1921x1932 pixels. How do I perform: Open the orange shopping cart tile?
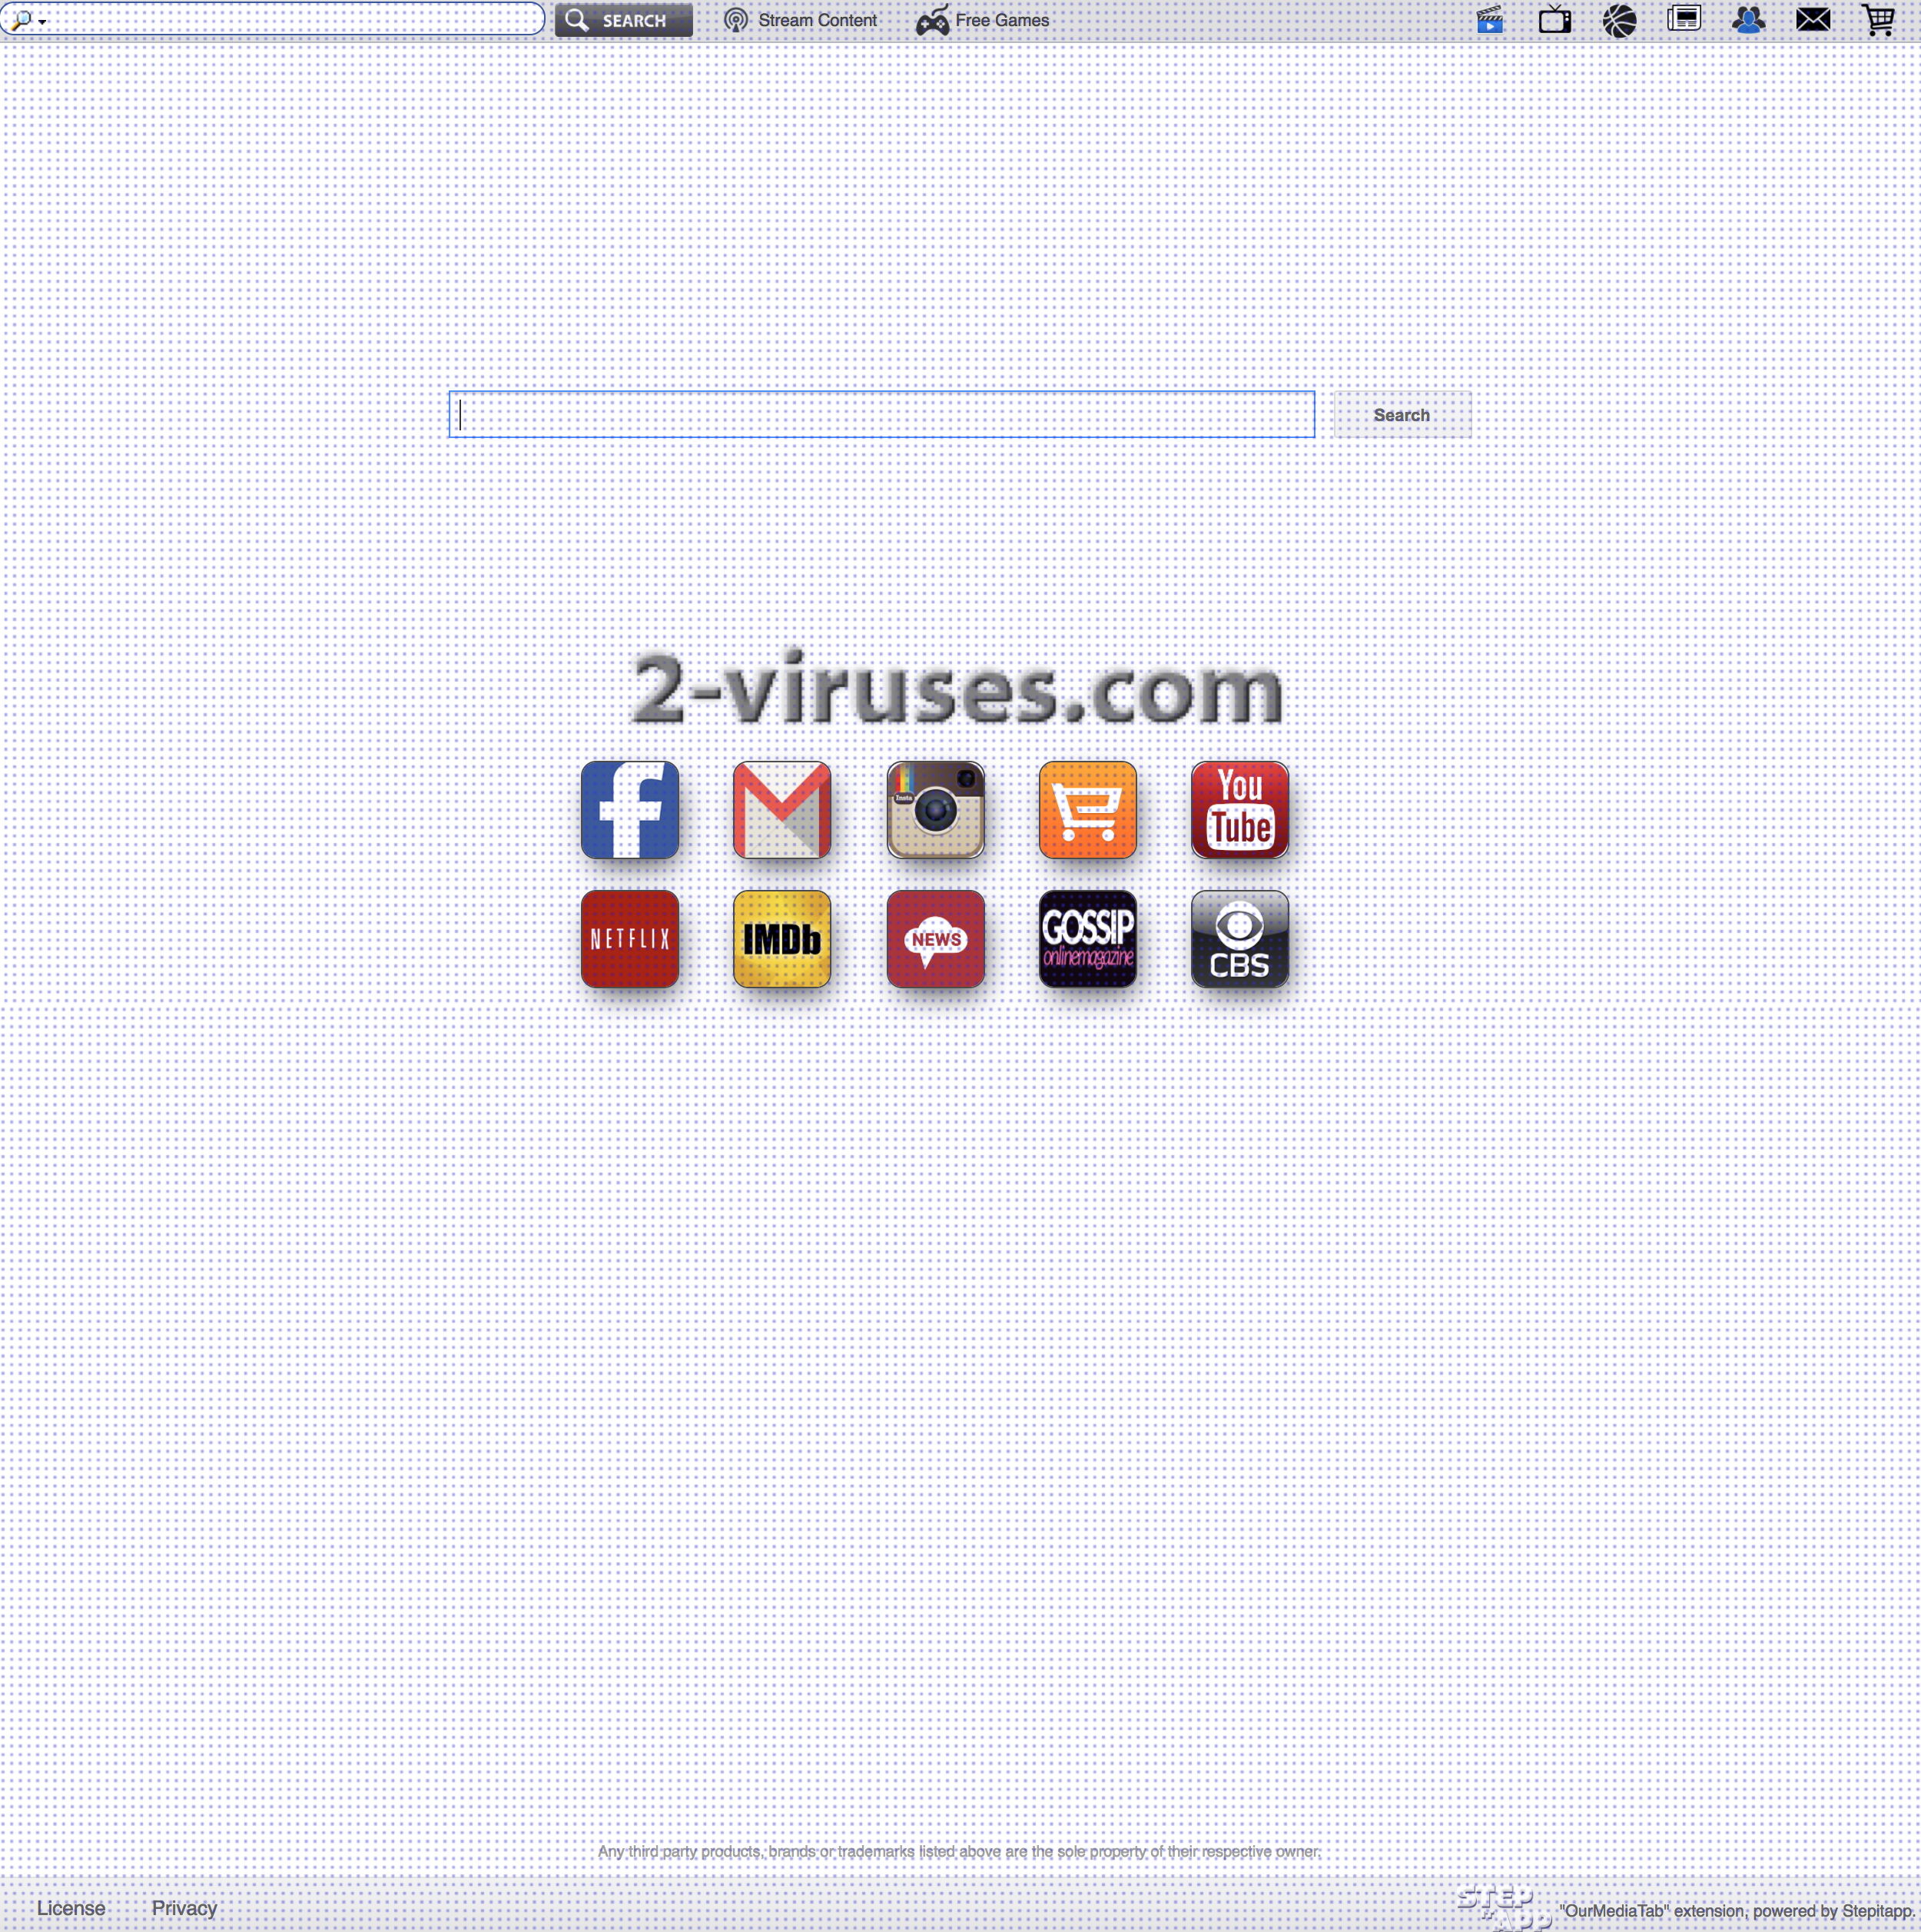pos(1087,809)
